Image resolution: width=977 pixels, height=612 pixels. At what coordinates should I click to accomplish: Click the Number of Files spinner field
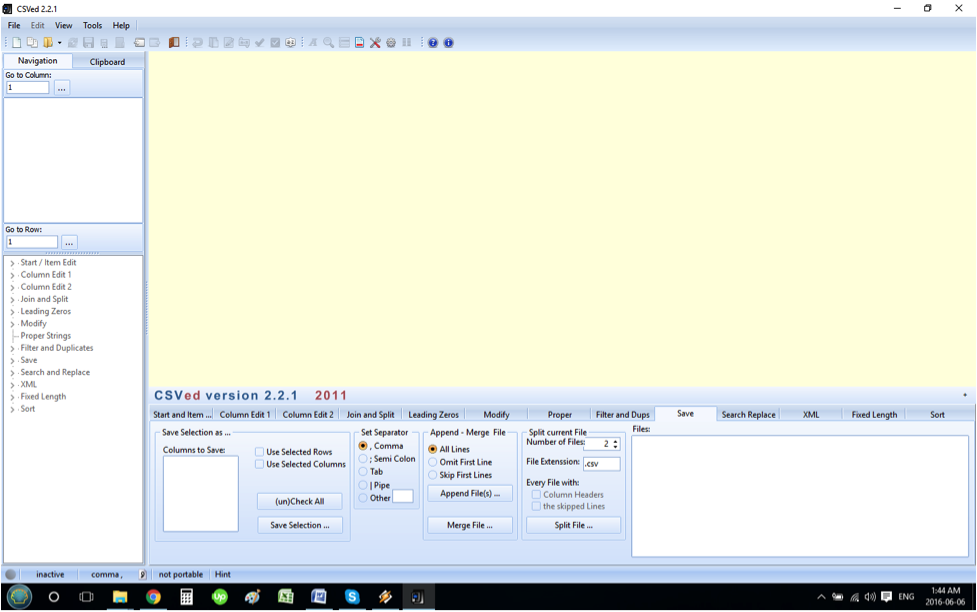(601, 444)
